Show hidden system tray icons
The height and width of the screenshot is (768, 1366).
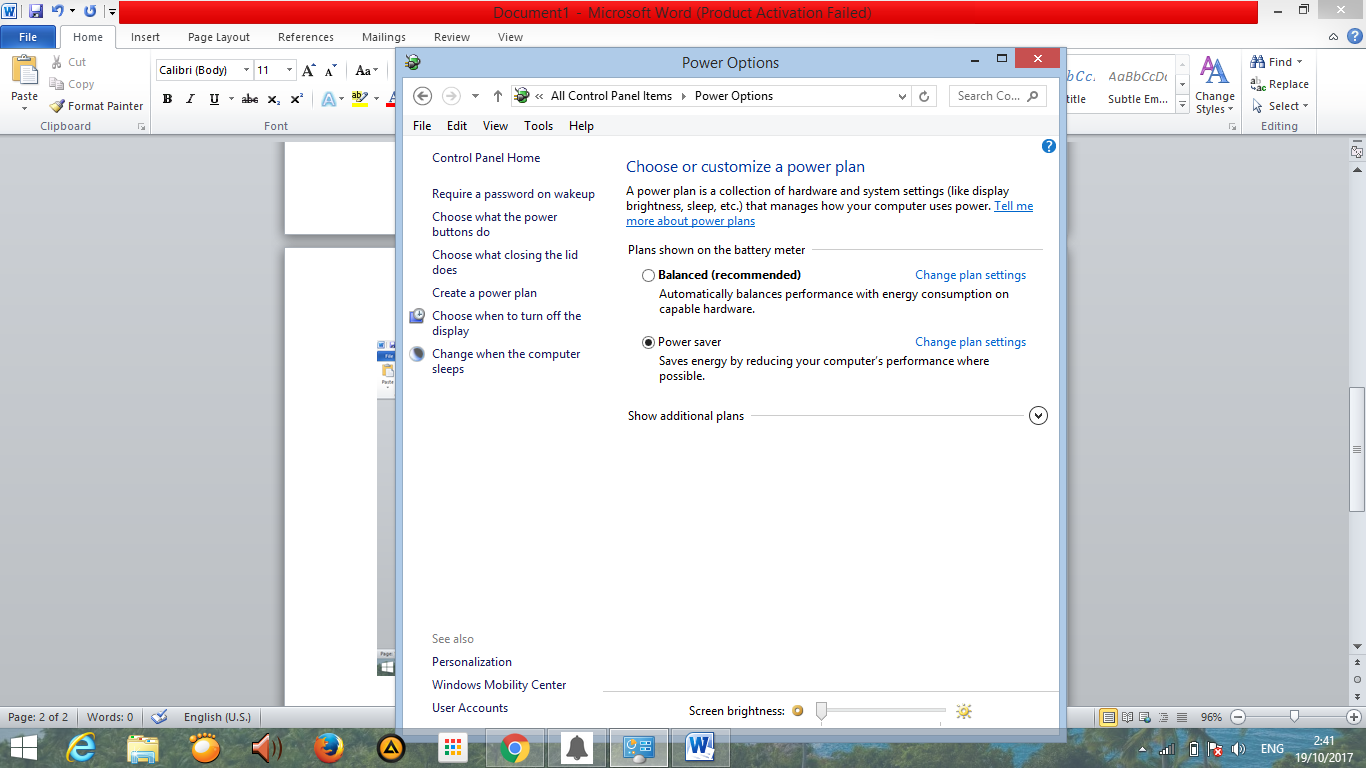click(x=1142, y=748)
